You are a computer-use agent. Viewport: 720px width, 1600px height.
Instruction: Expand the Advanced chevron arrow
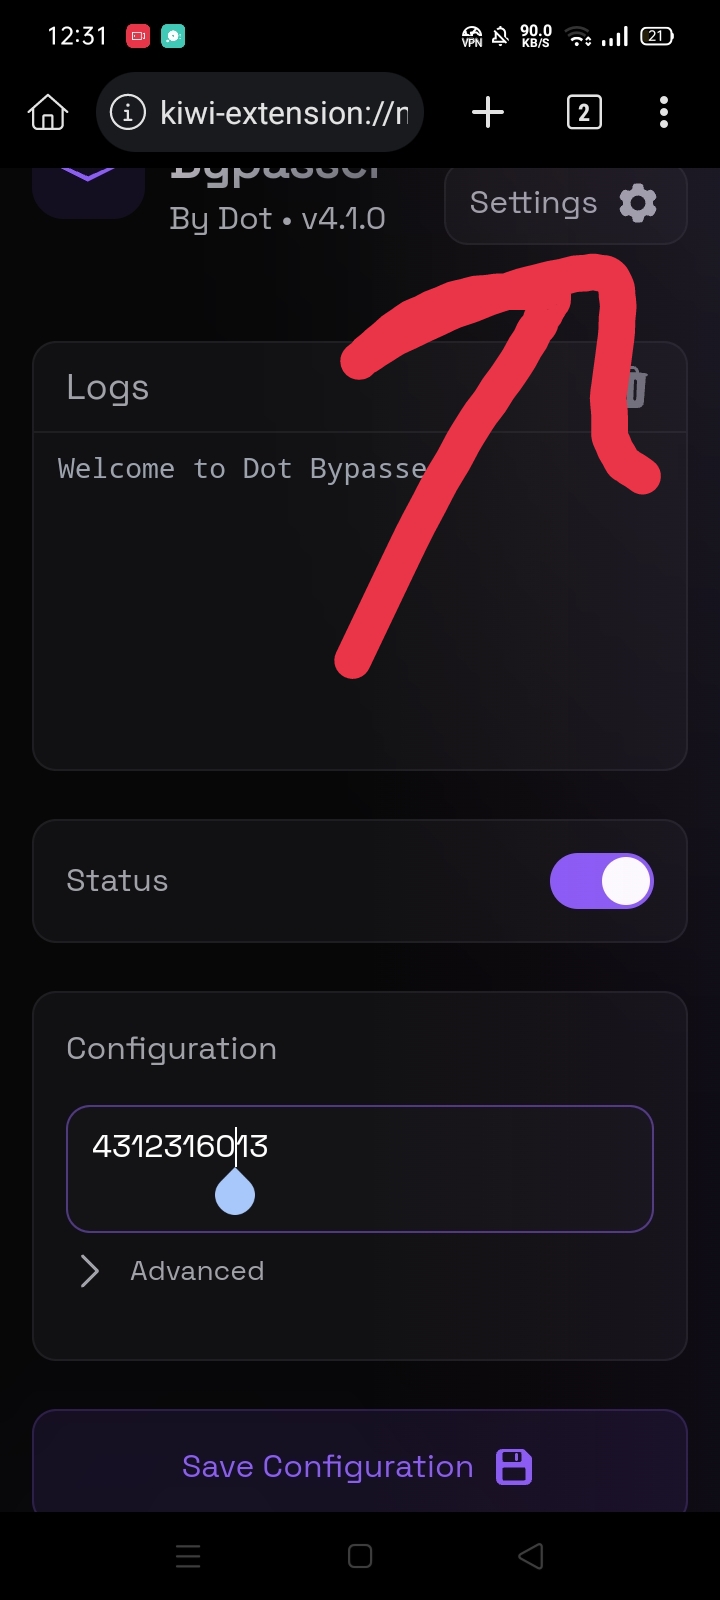[90, 1271]
